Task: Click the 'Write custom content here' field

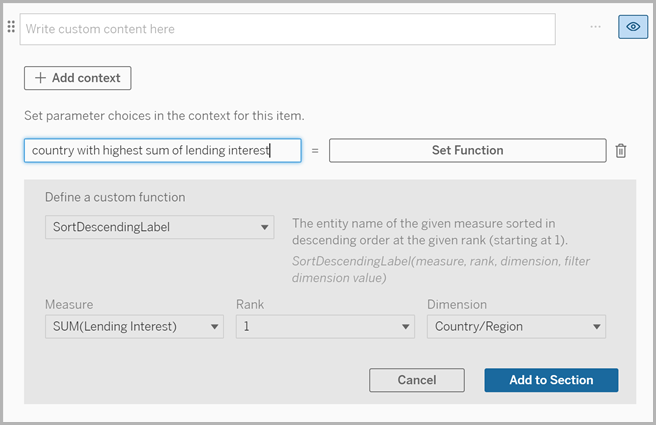Action: click(x=288, y=29)
